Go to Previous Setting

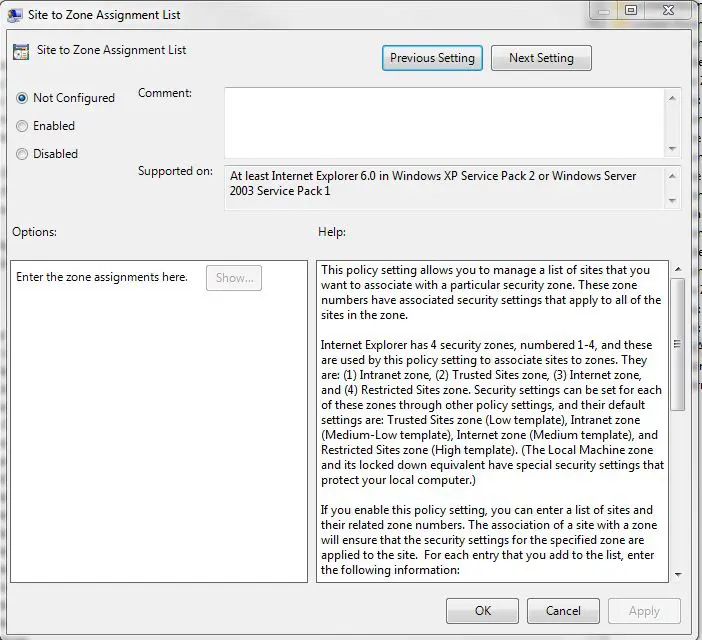pos(432,58)
